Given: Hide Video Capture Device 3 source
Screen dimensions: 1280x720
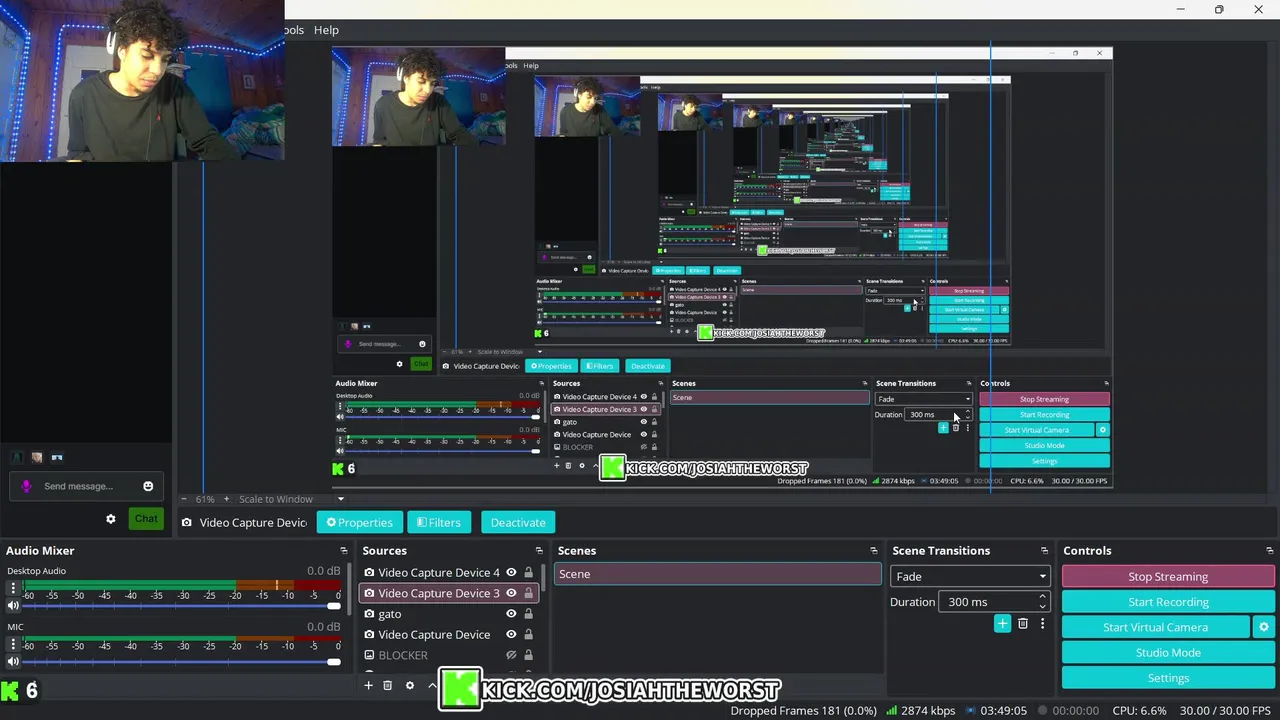Looking at the screenshot, I should [x=511, y=593].
